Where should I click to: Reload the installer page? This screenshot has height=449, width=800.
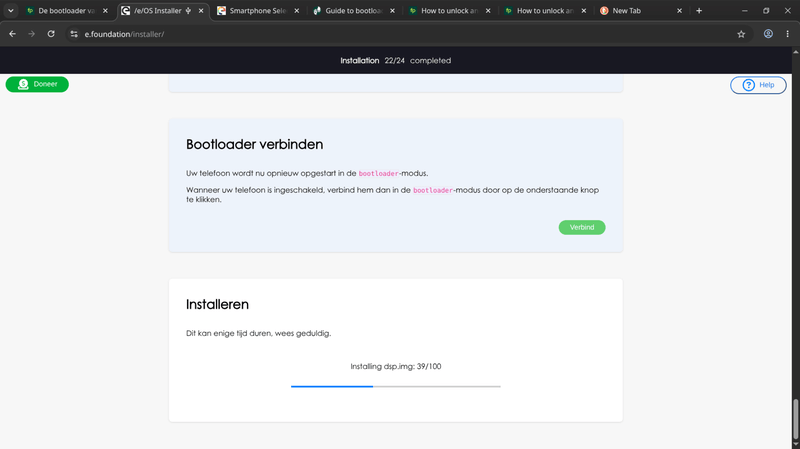pos(51,34)
